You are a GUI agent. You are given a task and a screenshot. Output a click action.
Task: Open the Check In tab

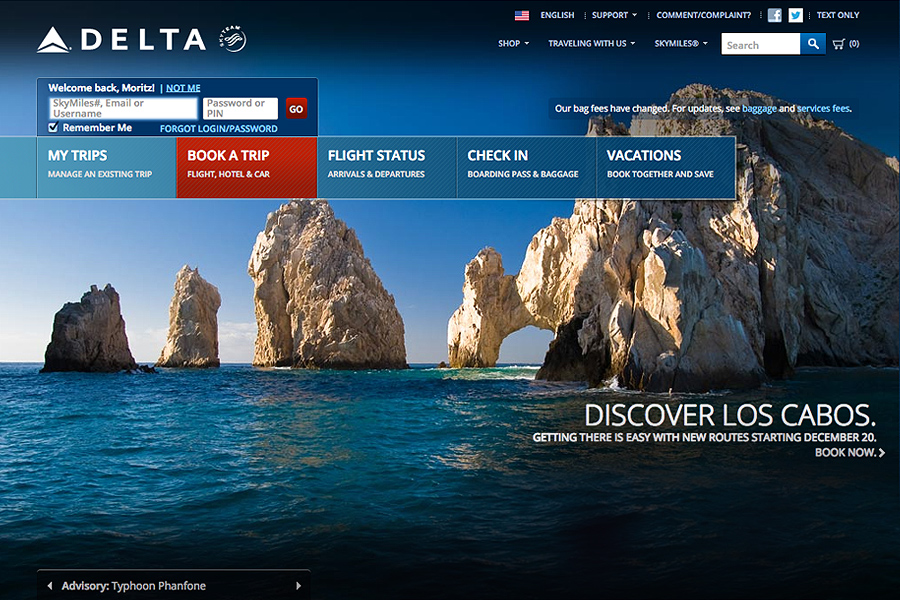click(526, 167)
